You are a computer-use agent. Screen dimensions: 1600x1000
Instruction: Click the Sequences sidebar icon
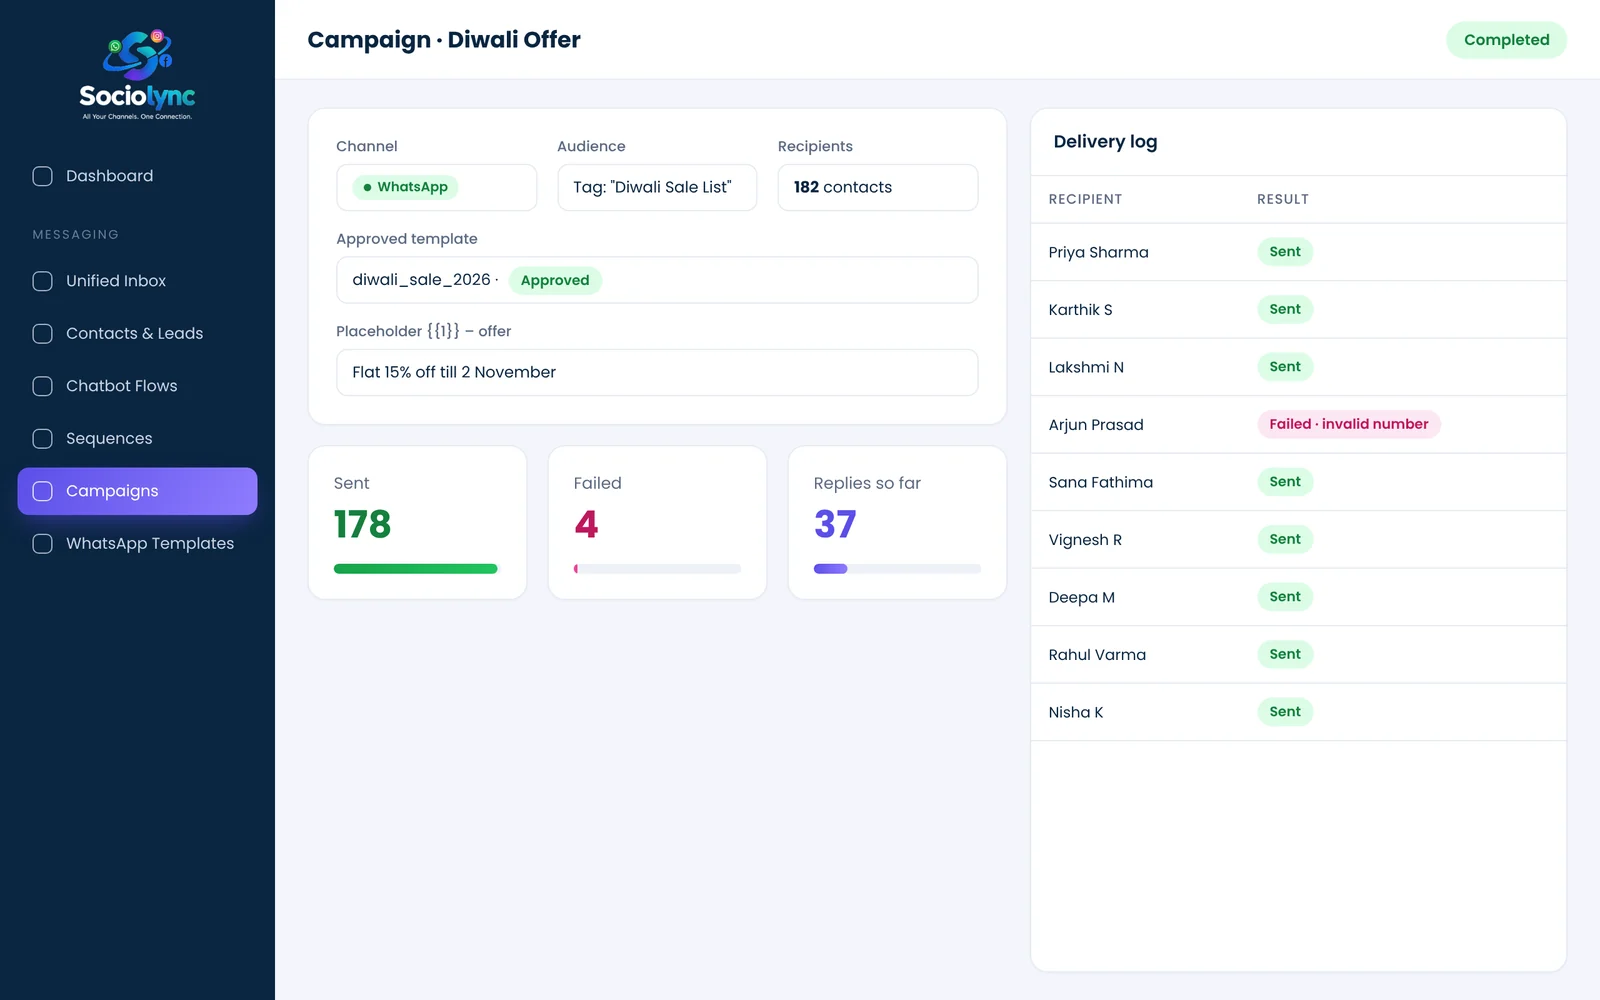43,438
